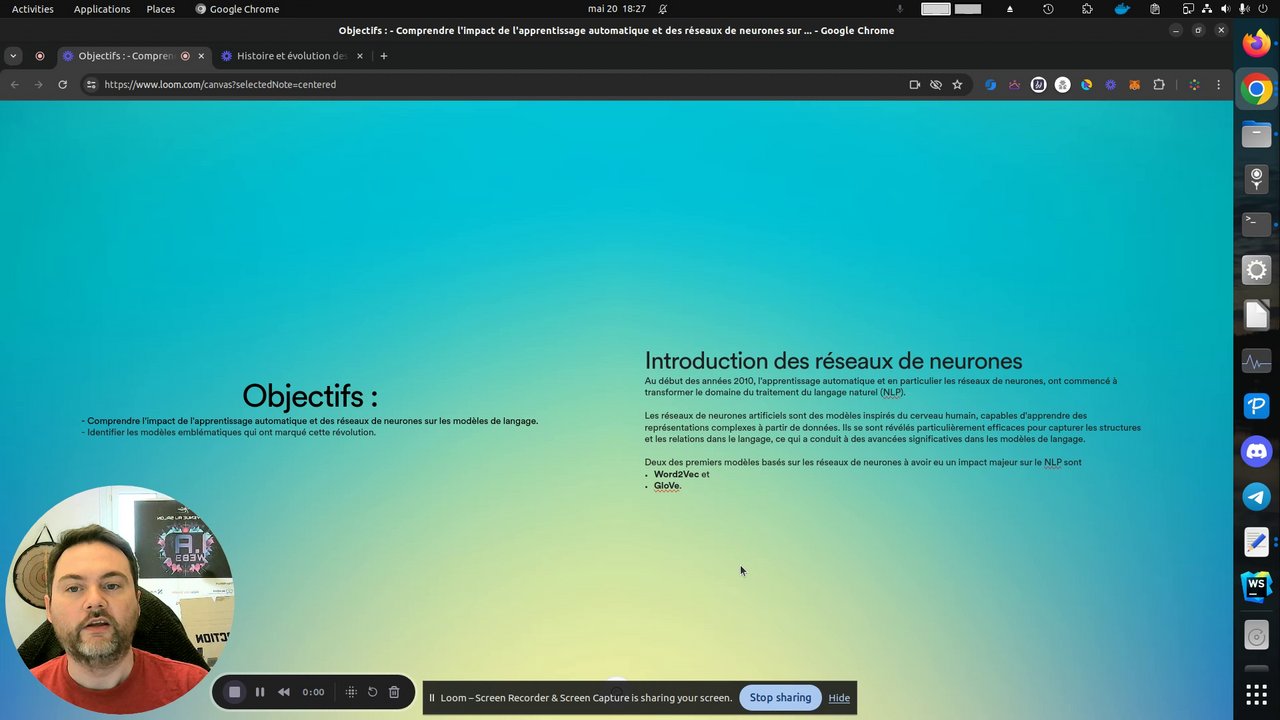Delete the recording with the trash icon
This screenshot has height=720, width=1280.
(394, 692)
